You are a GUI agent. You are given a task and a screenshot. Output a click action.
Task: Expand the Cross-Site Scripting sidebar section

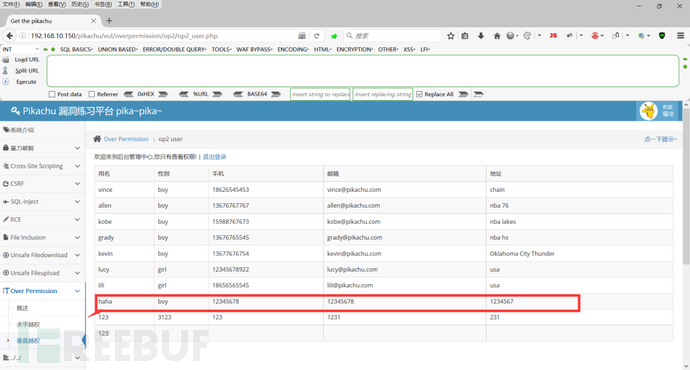[x=42, y=166]
